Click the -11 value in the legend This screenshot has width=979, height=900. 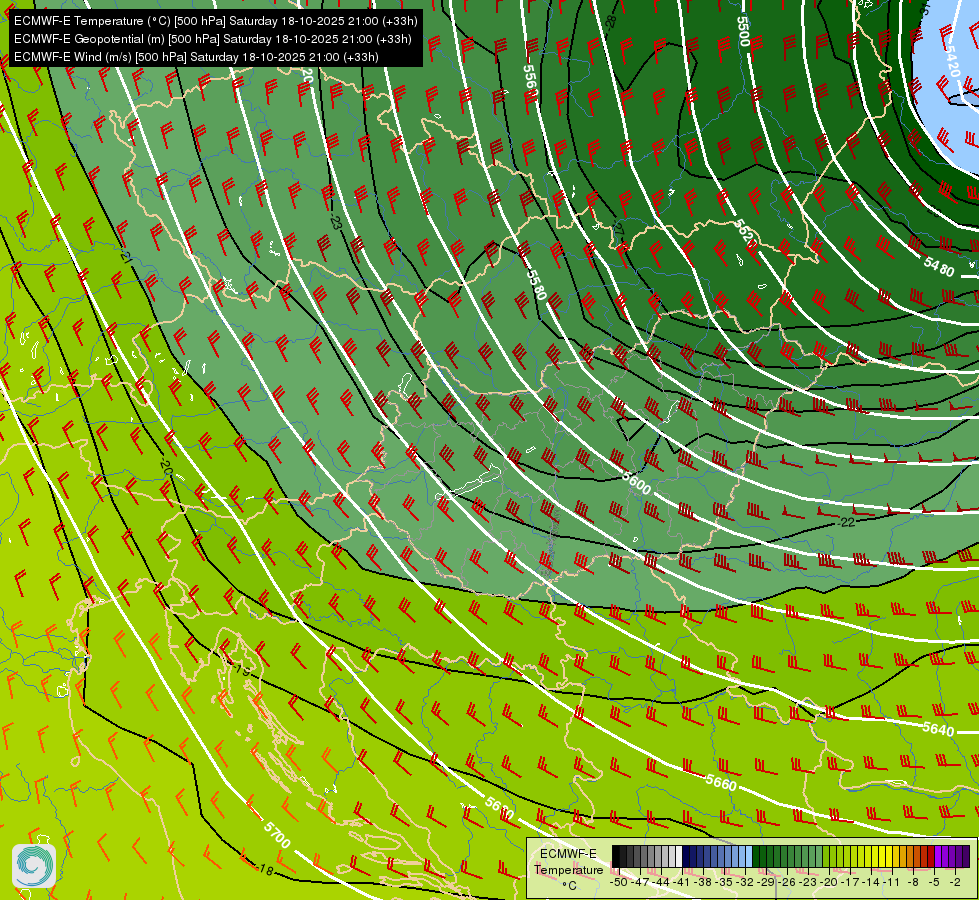(x=892, y=882)
